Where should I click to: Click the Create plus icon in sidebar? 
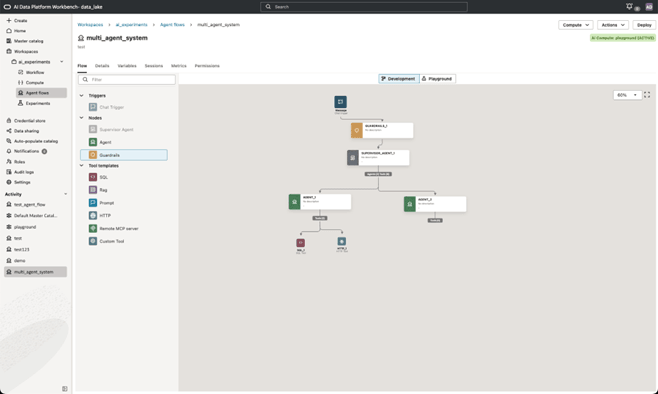9,20
